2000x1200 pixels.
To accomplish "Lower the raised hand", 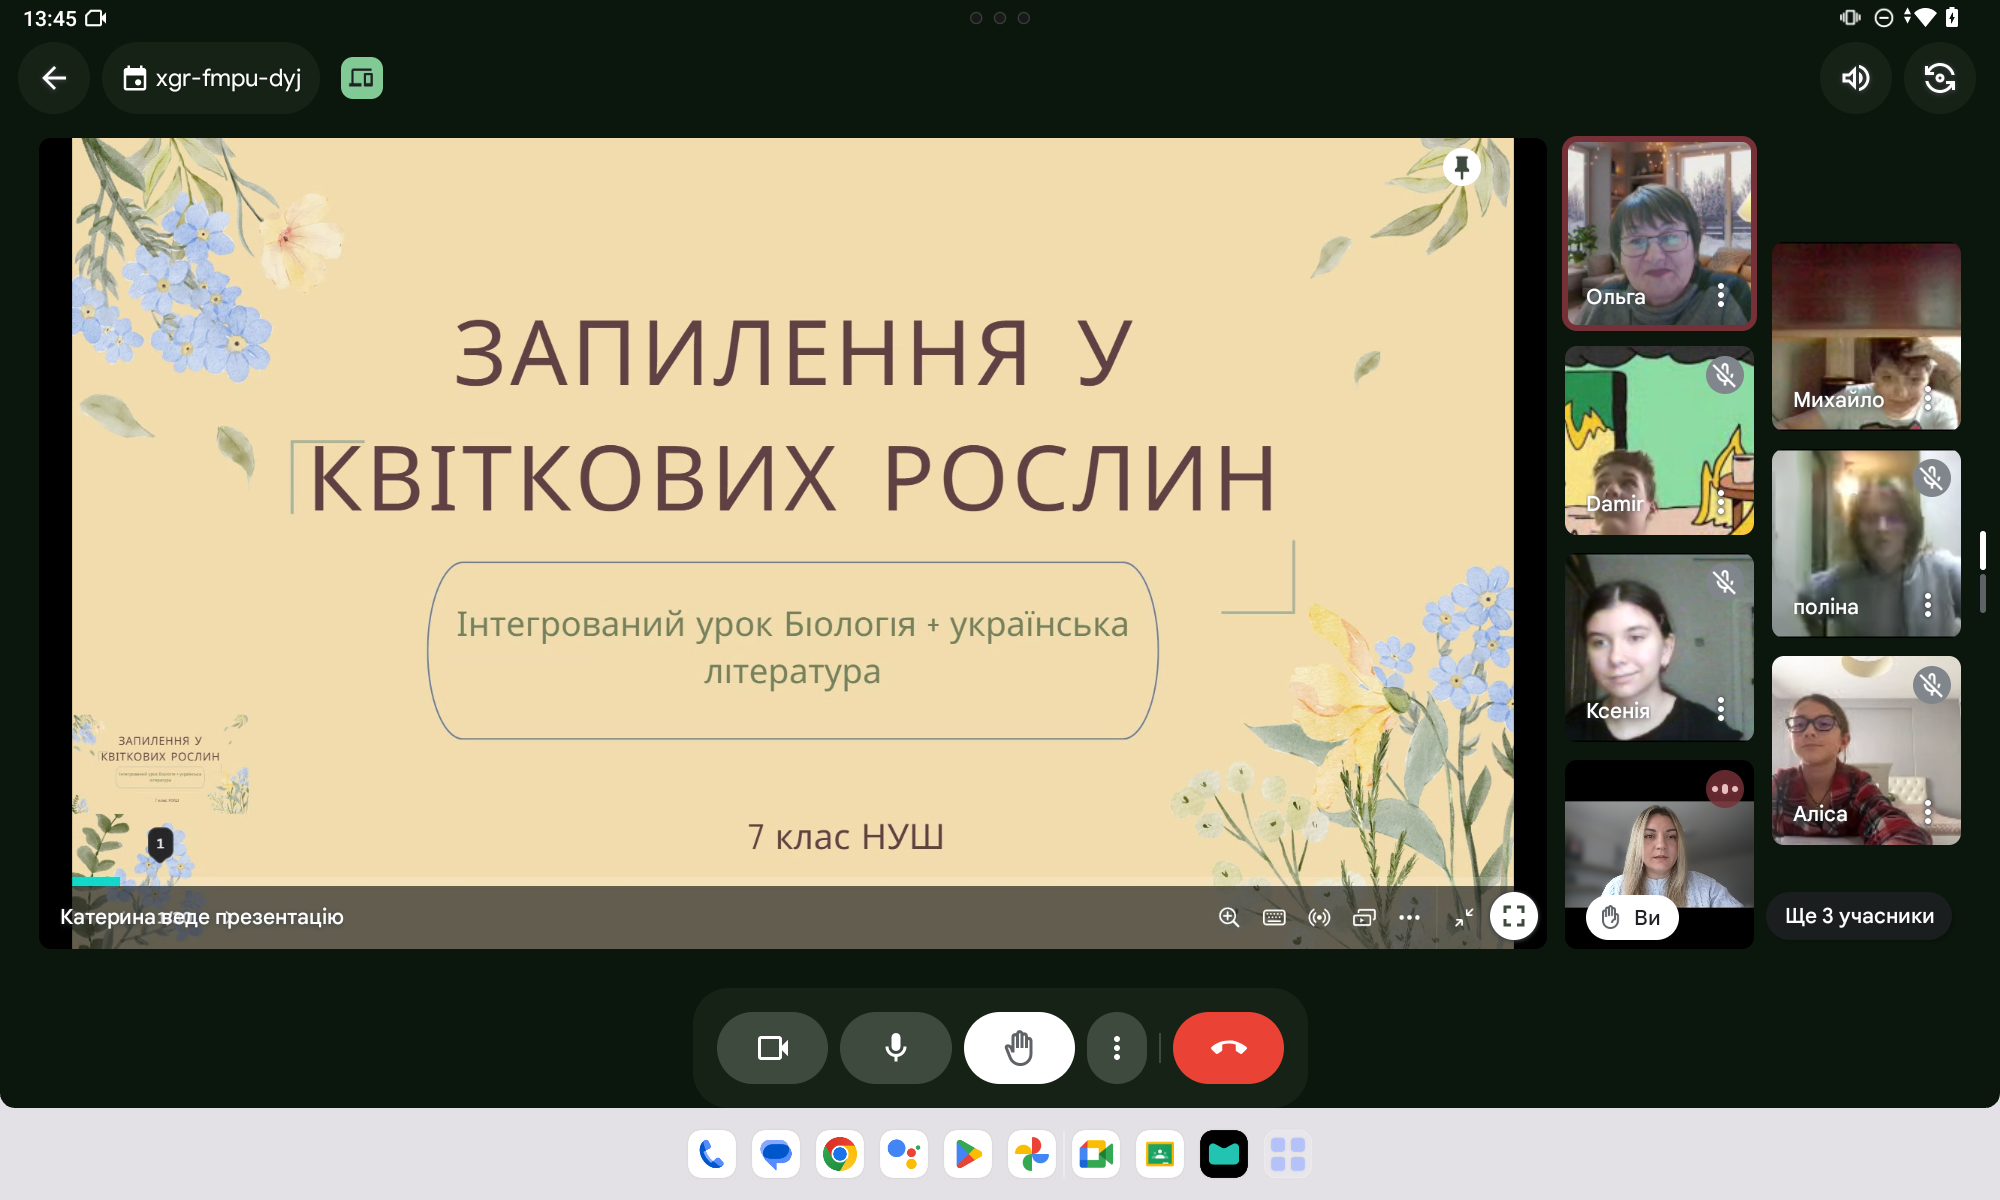I will click(x=1019, y=1048).
